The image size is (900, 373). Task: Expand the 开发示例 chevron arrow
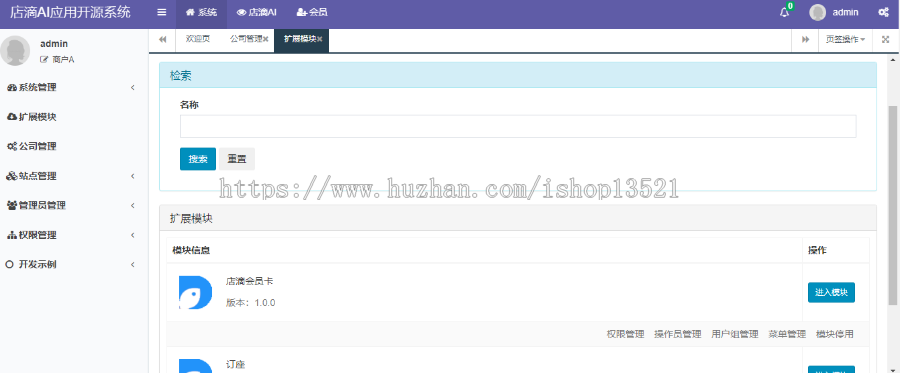pos(133,265)
